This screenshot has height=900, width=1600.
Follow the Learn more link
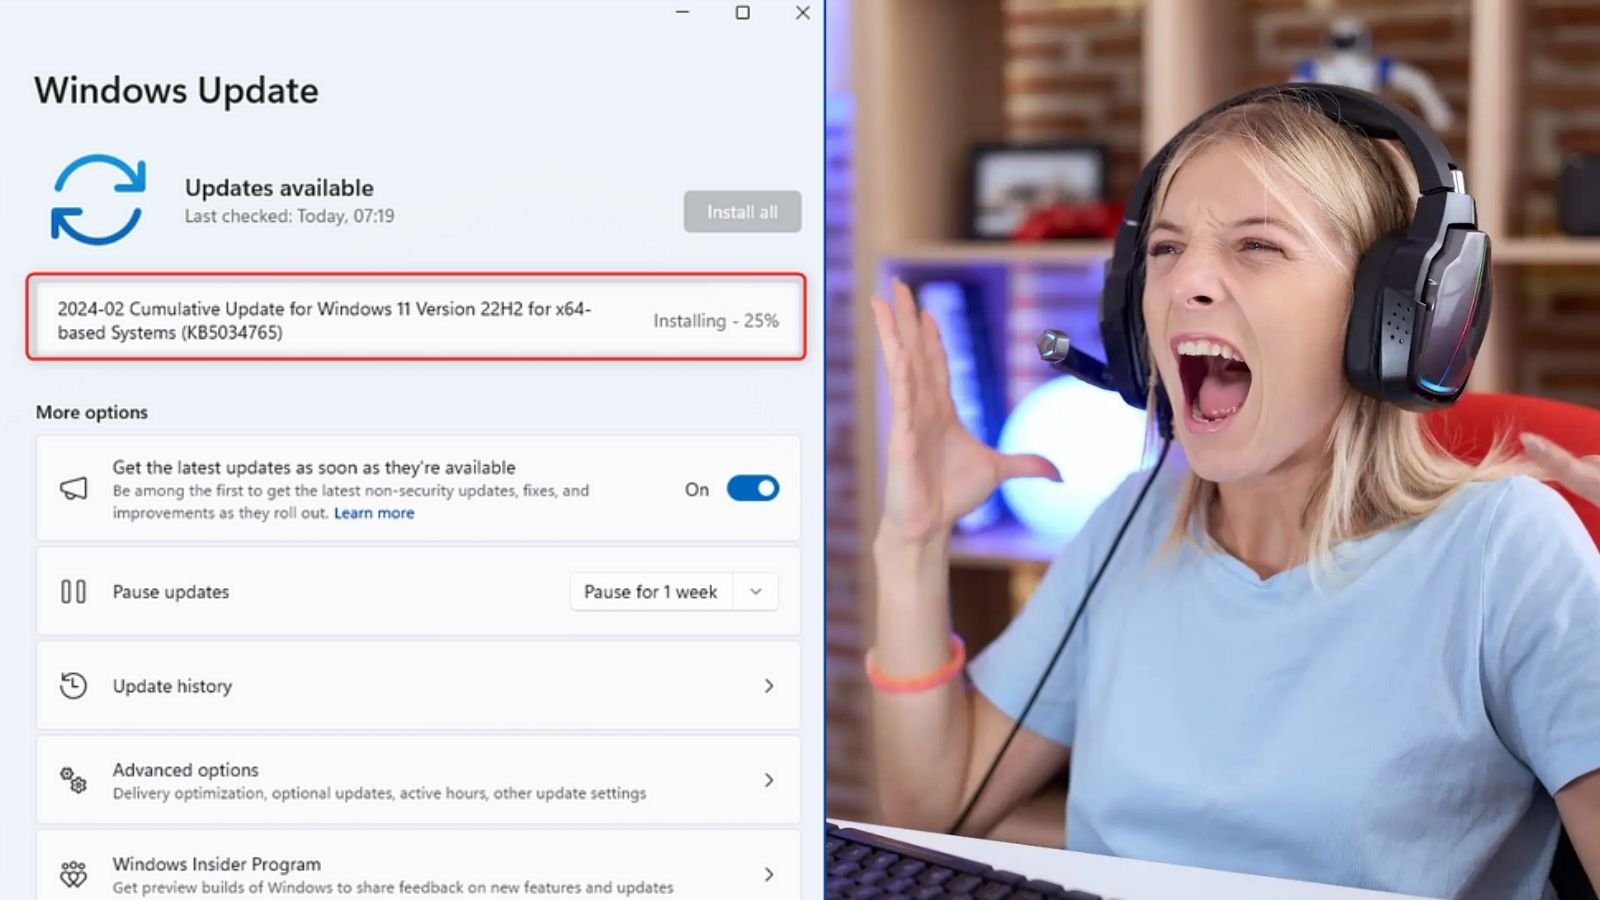[374, 513]
